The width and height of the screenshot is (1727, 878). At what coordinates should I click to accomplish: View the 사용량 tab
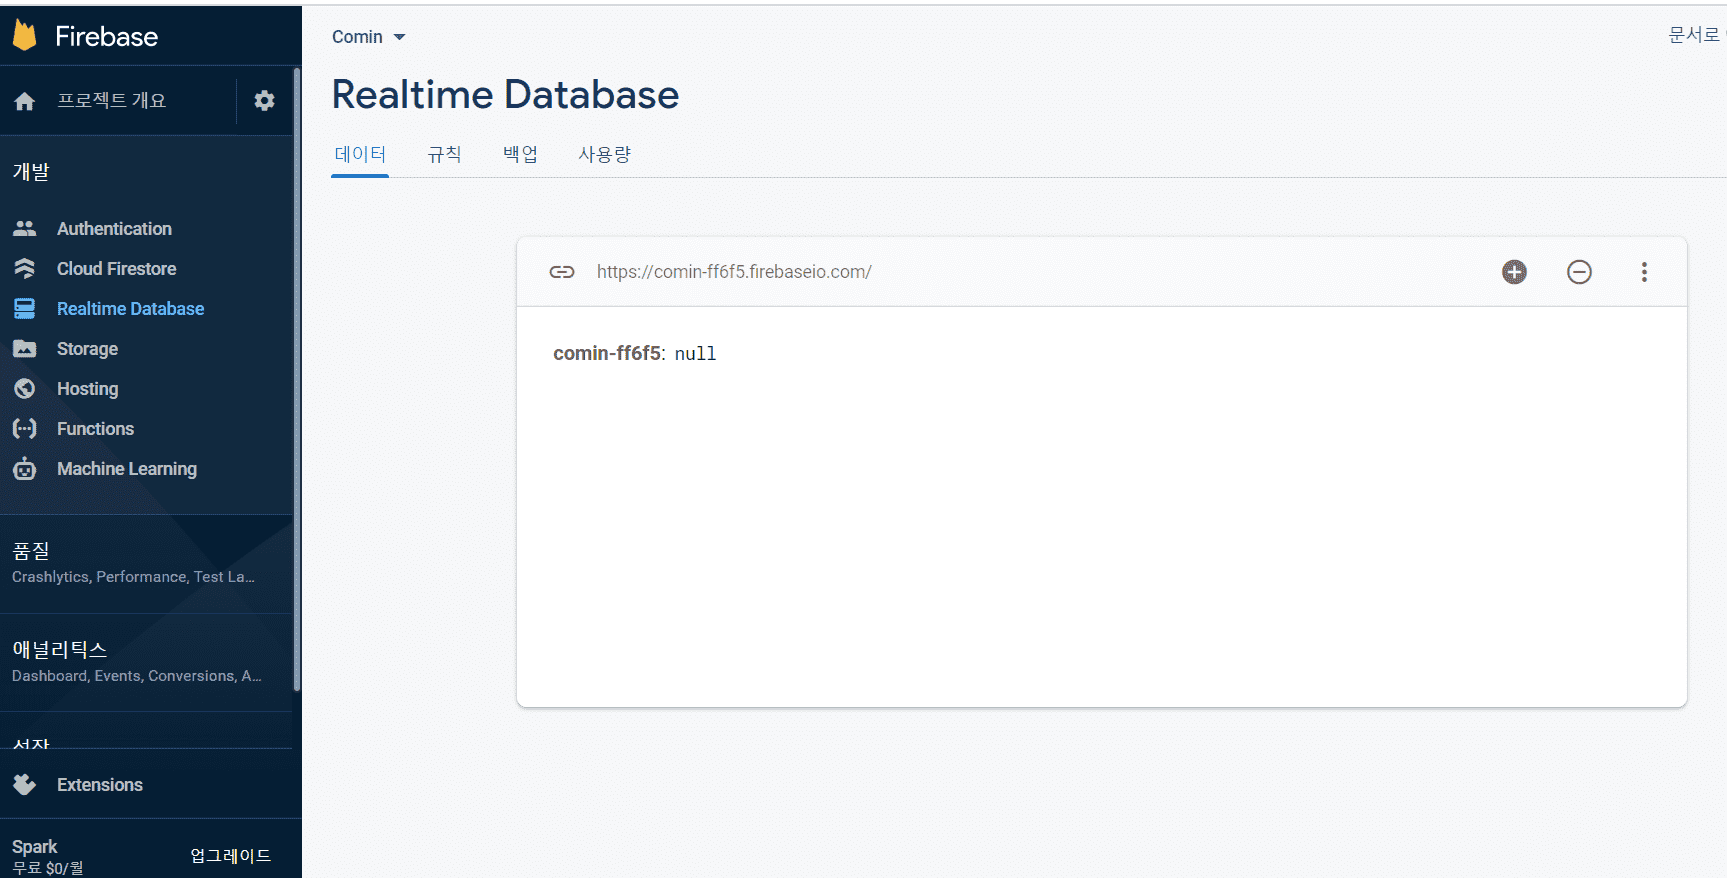605,155
